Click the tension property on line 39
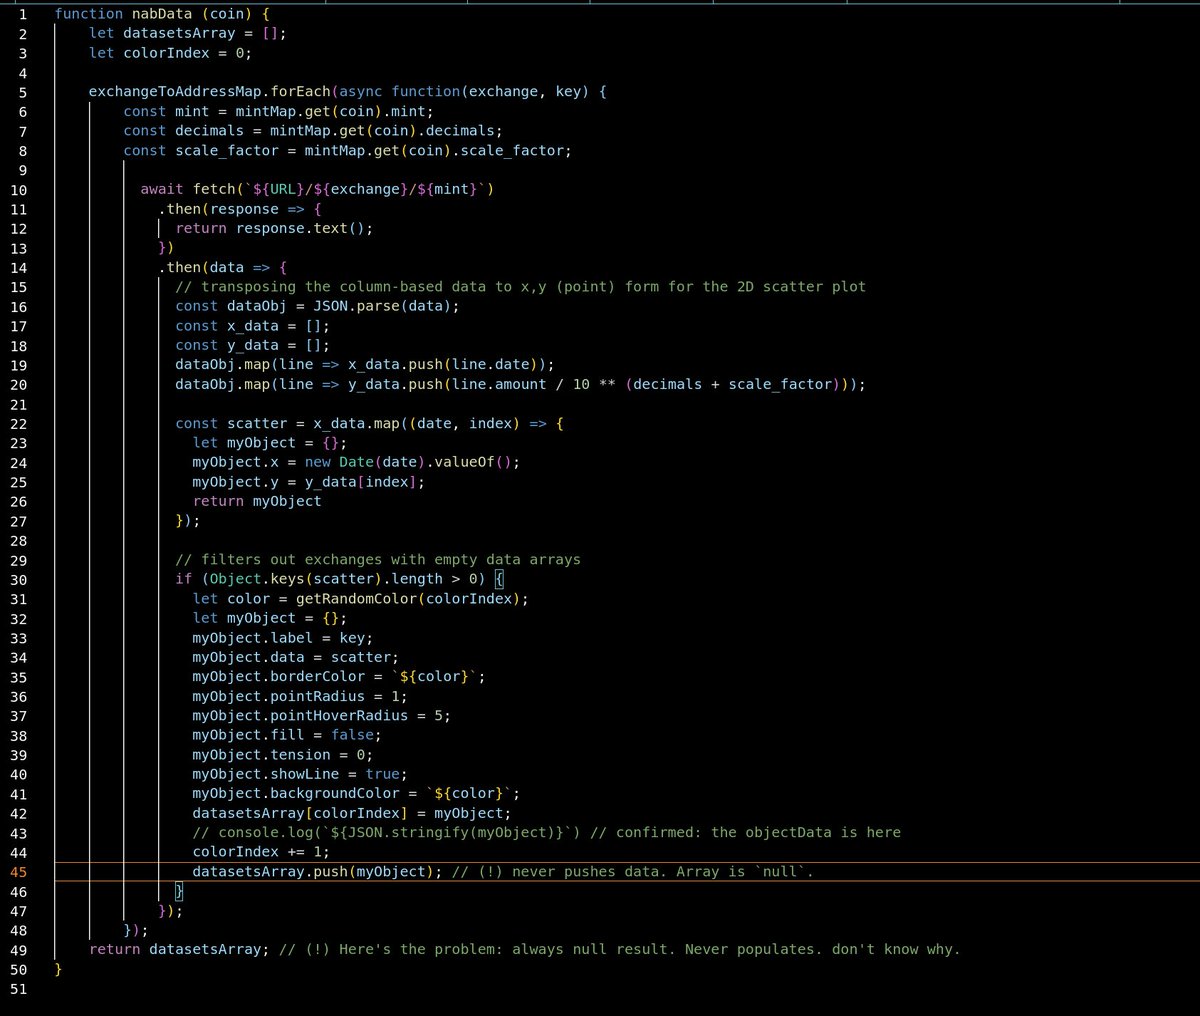The height and width of the screenshot is (1016, 1200). 300,754
